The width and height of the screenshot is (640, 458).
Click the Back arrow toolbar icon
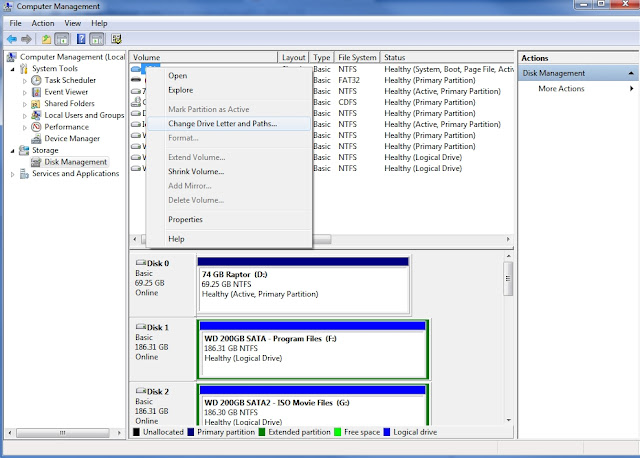12,39
